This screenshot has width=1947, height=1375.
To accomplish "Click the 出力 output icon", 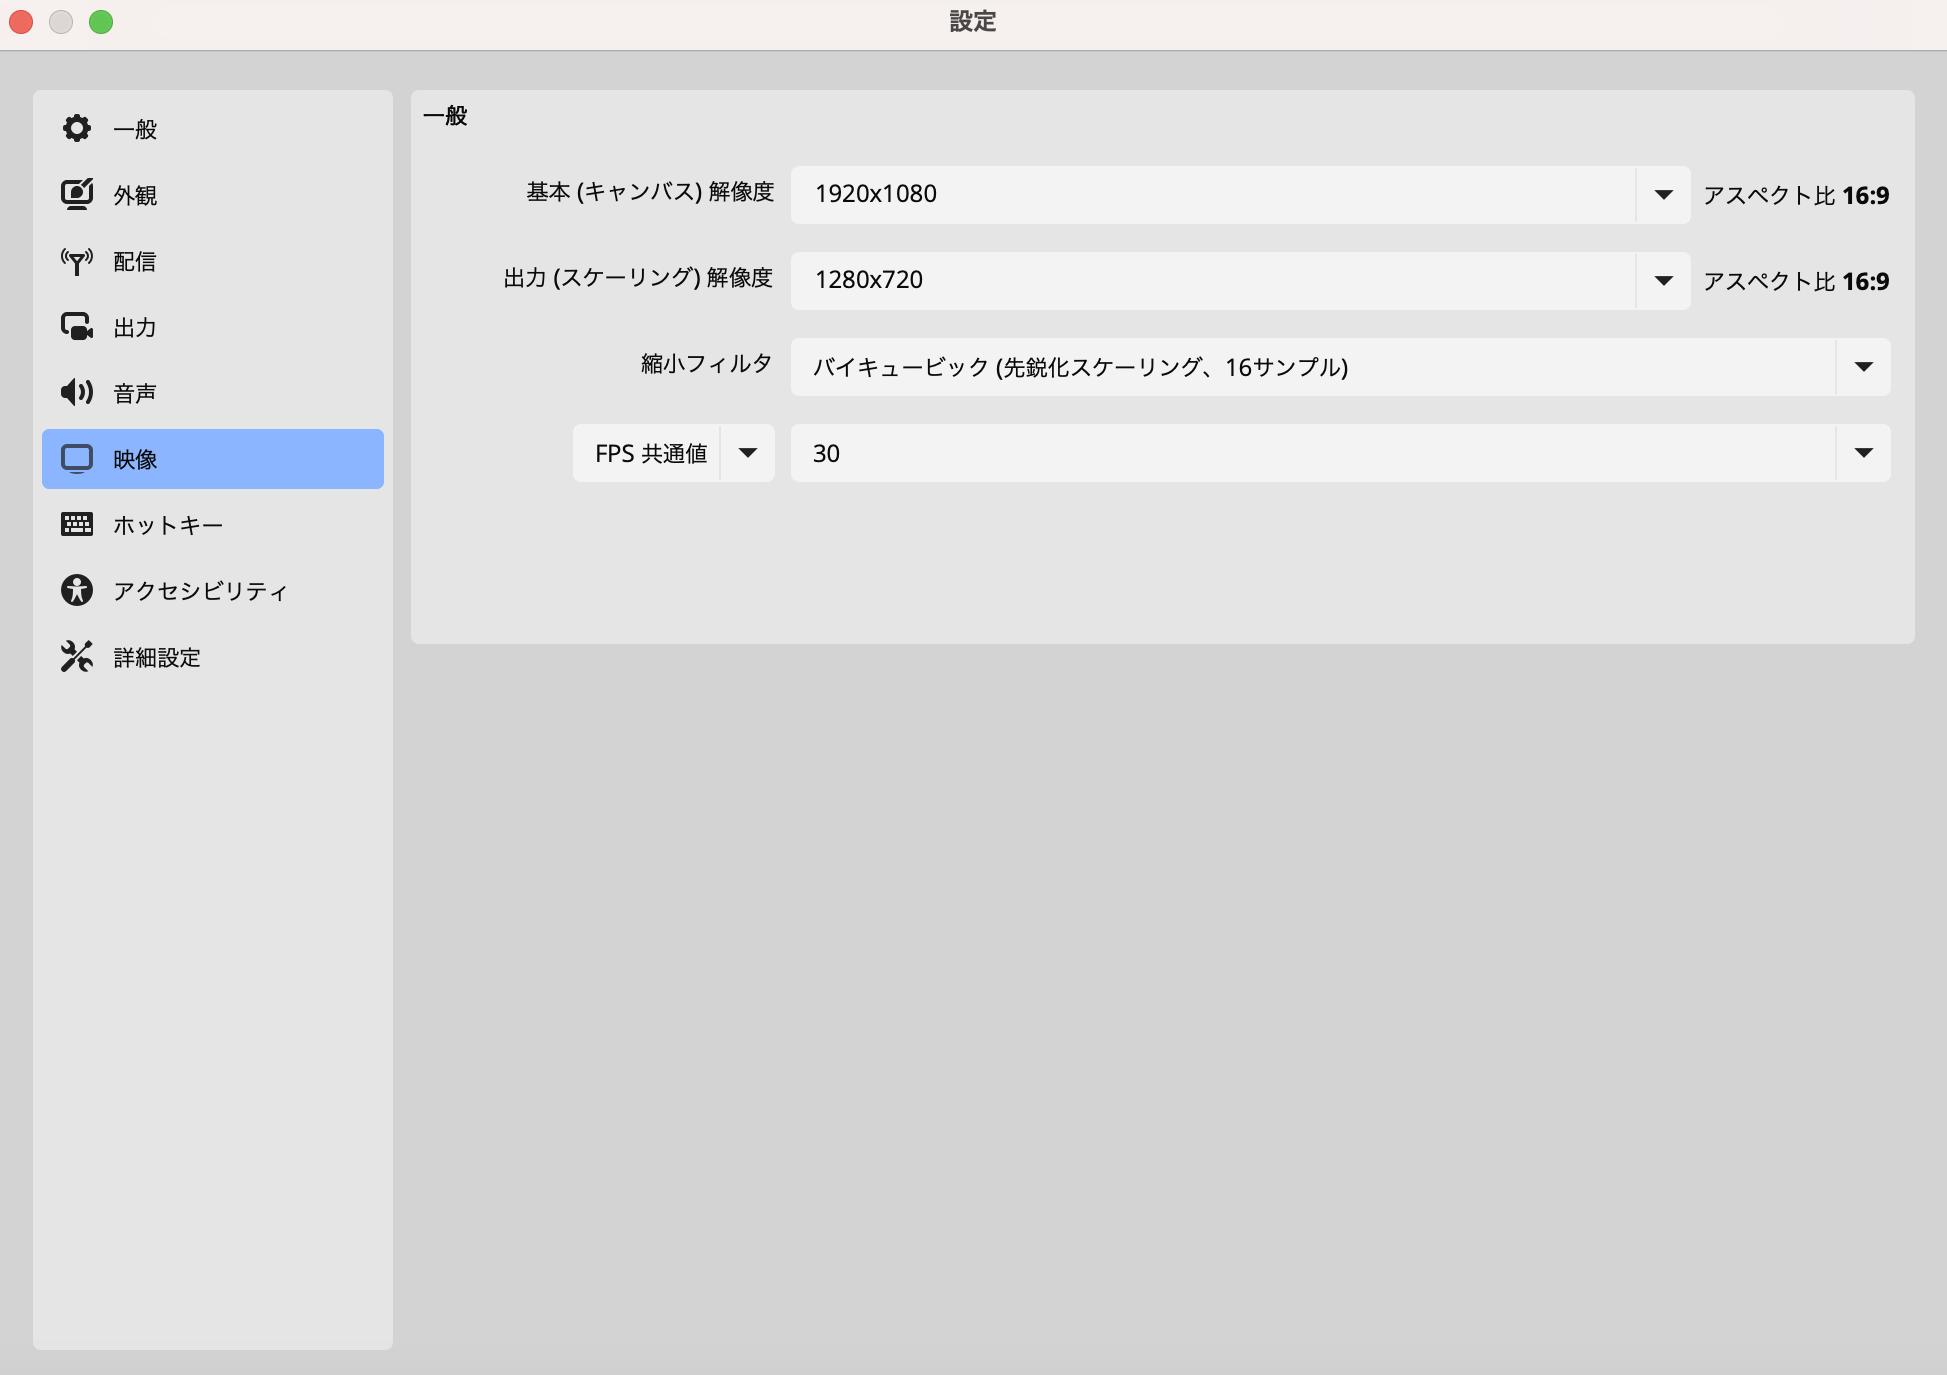I will click(77, 327).
